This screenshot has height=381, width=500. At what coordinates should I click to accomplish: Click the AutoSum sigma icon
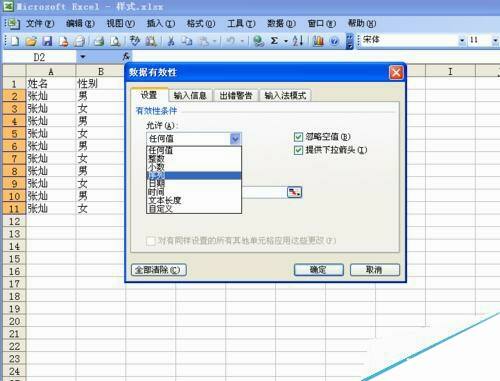point(274,41)
